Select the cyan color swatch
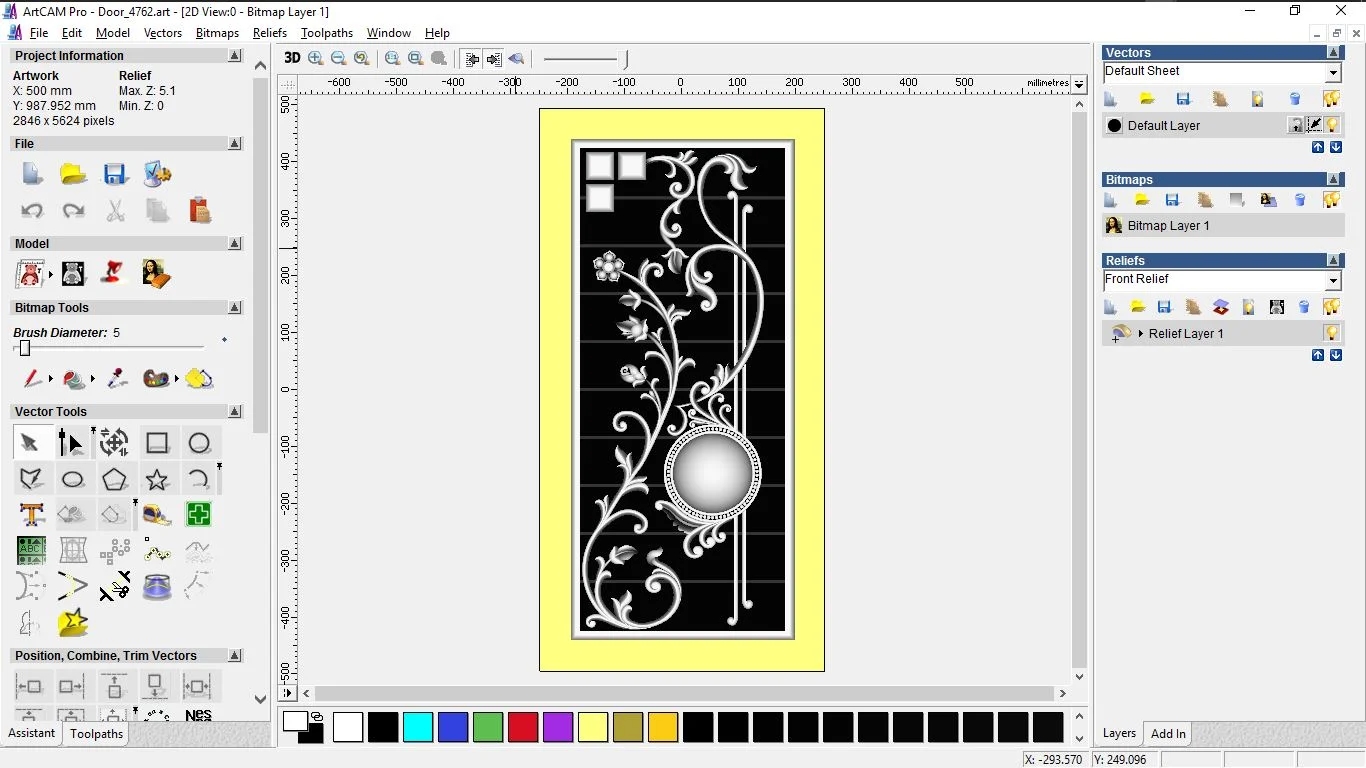Screen dimensions: 1366x768 click(418, 727)
